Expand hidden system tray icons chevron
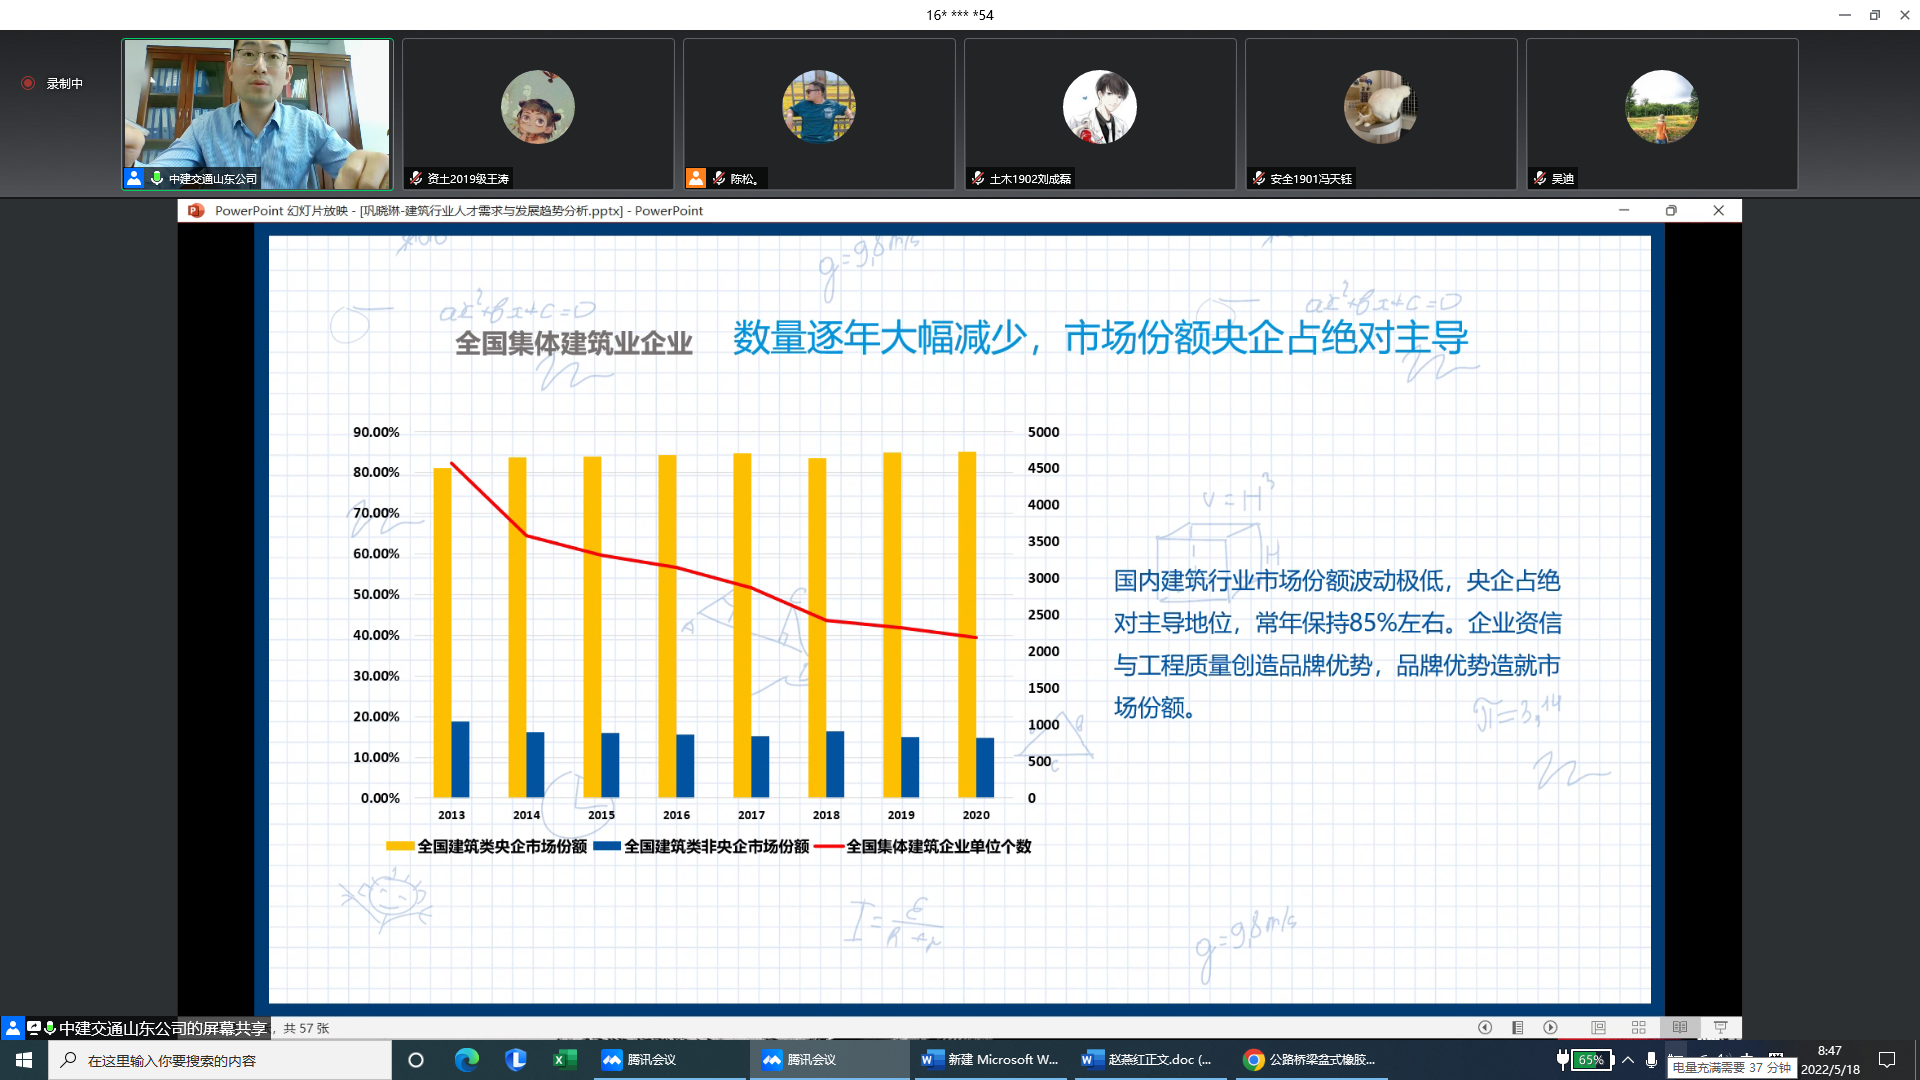Image resolution: width=1920 pixels, height=1080 pixels. pos(1628,1060)
